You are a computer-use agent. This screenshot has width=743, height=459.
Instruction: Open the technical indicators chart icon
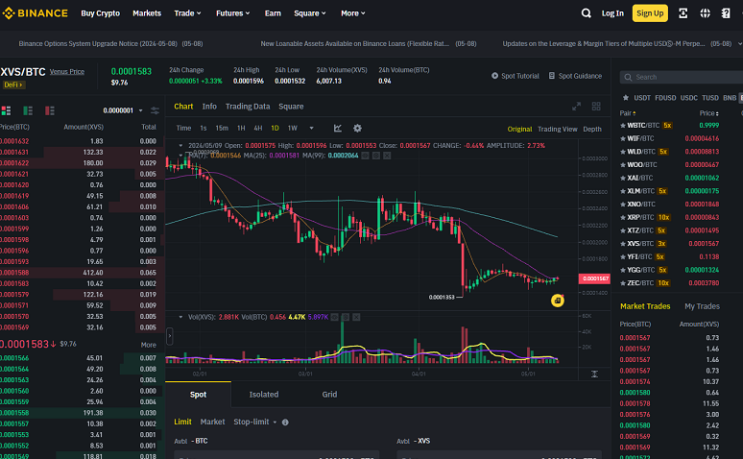[x=337, y=128]
